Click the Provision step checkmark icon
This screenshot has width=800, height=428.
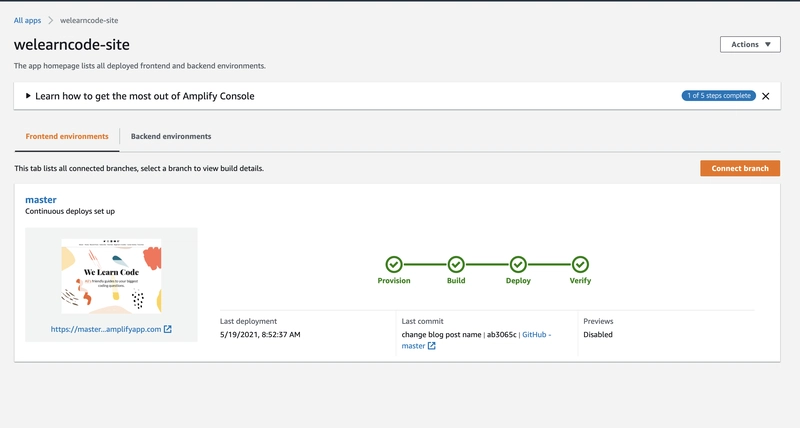pos(393,264)
